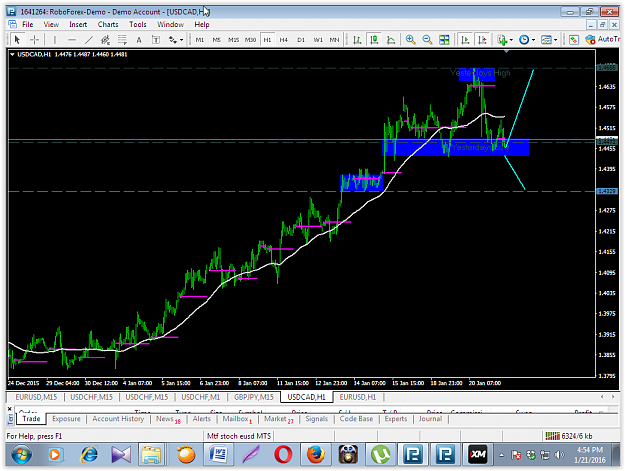Select the Fibonacci retracement tool

coord(122,39)
